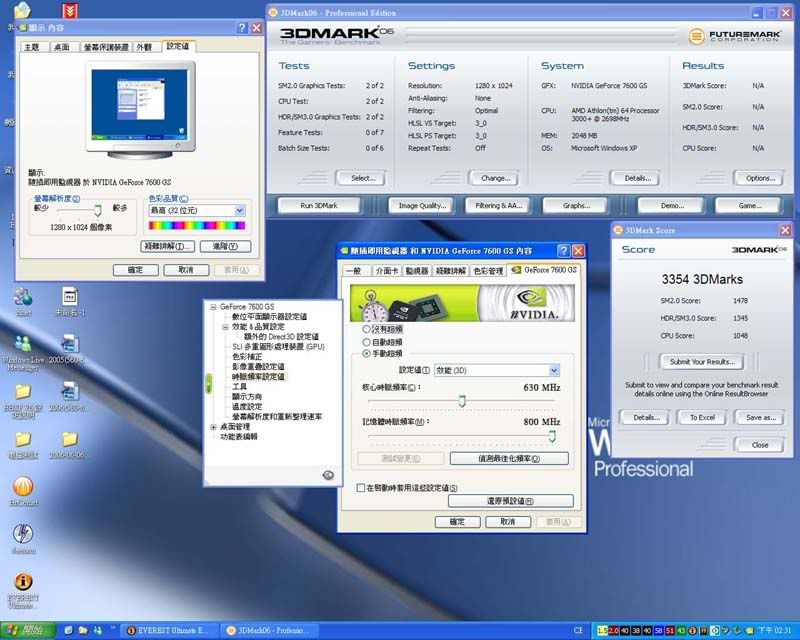Click the Select... button under Tests

click(x=362, y=178)
